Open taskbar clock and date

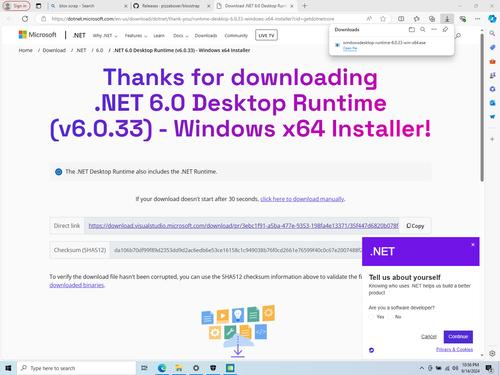coord(471,368)
